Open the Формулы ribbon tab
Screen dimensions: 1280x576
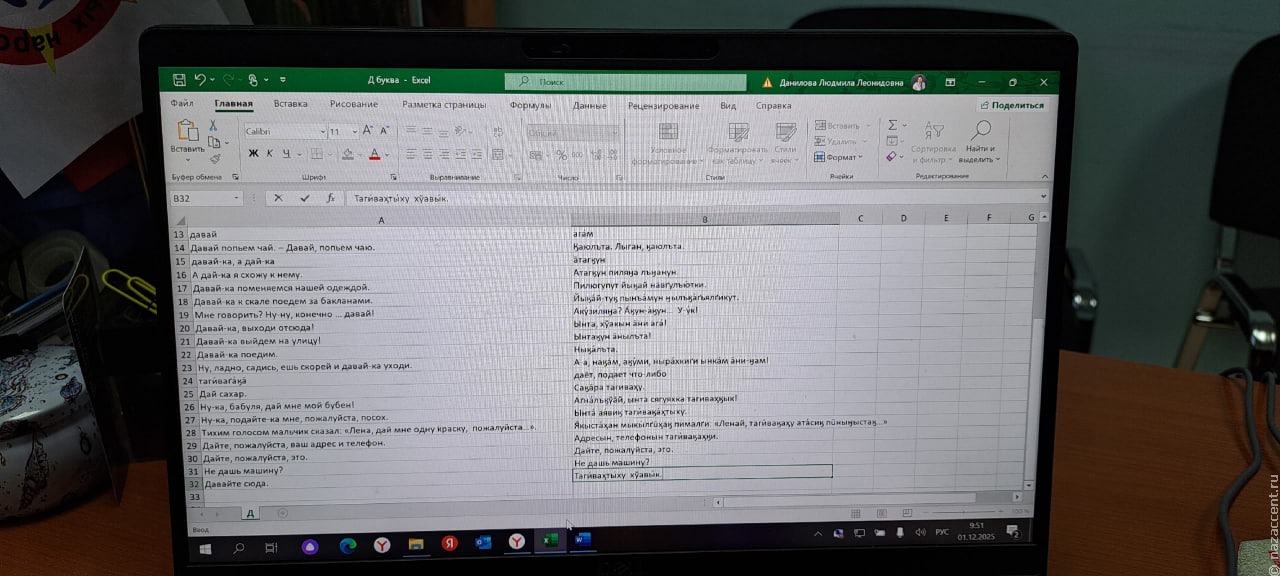point(530,105)
